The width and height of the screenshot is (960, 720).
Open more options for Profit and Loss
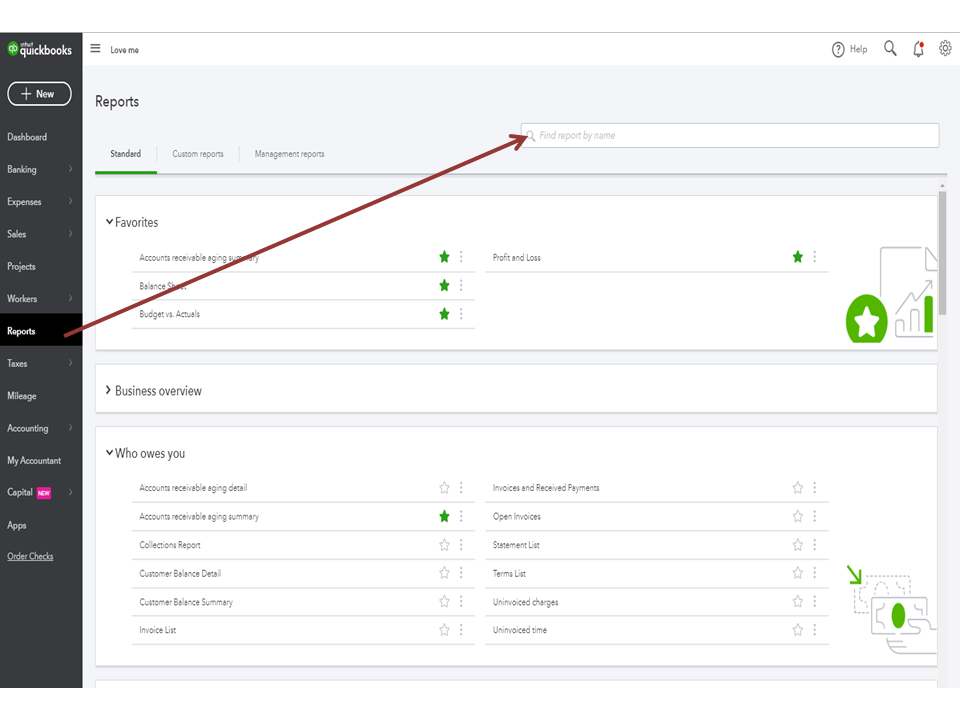click(x=814, y=257)
